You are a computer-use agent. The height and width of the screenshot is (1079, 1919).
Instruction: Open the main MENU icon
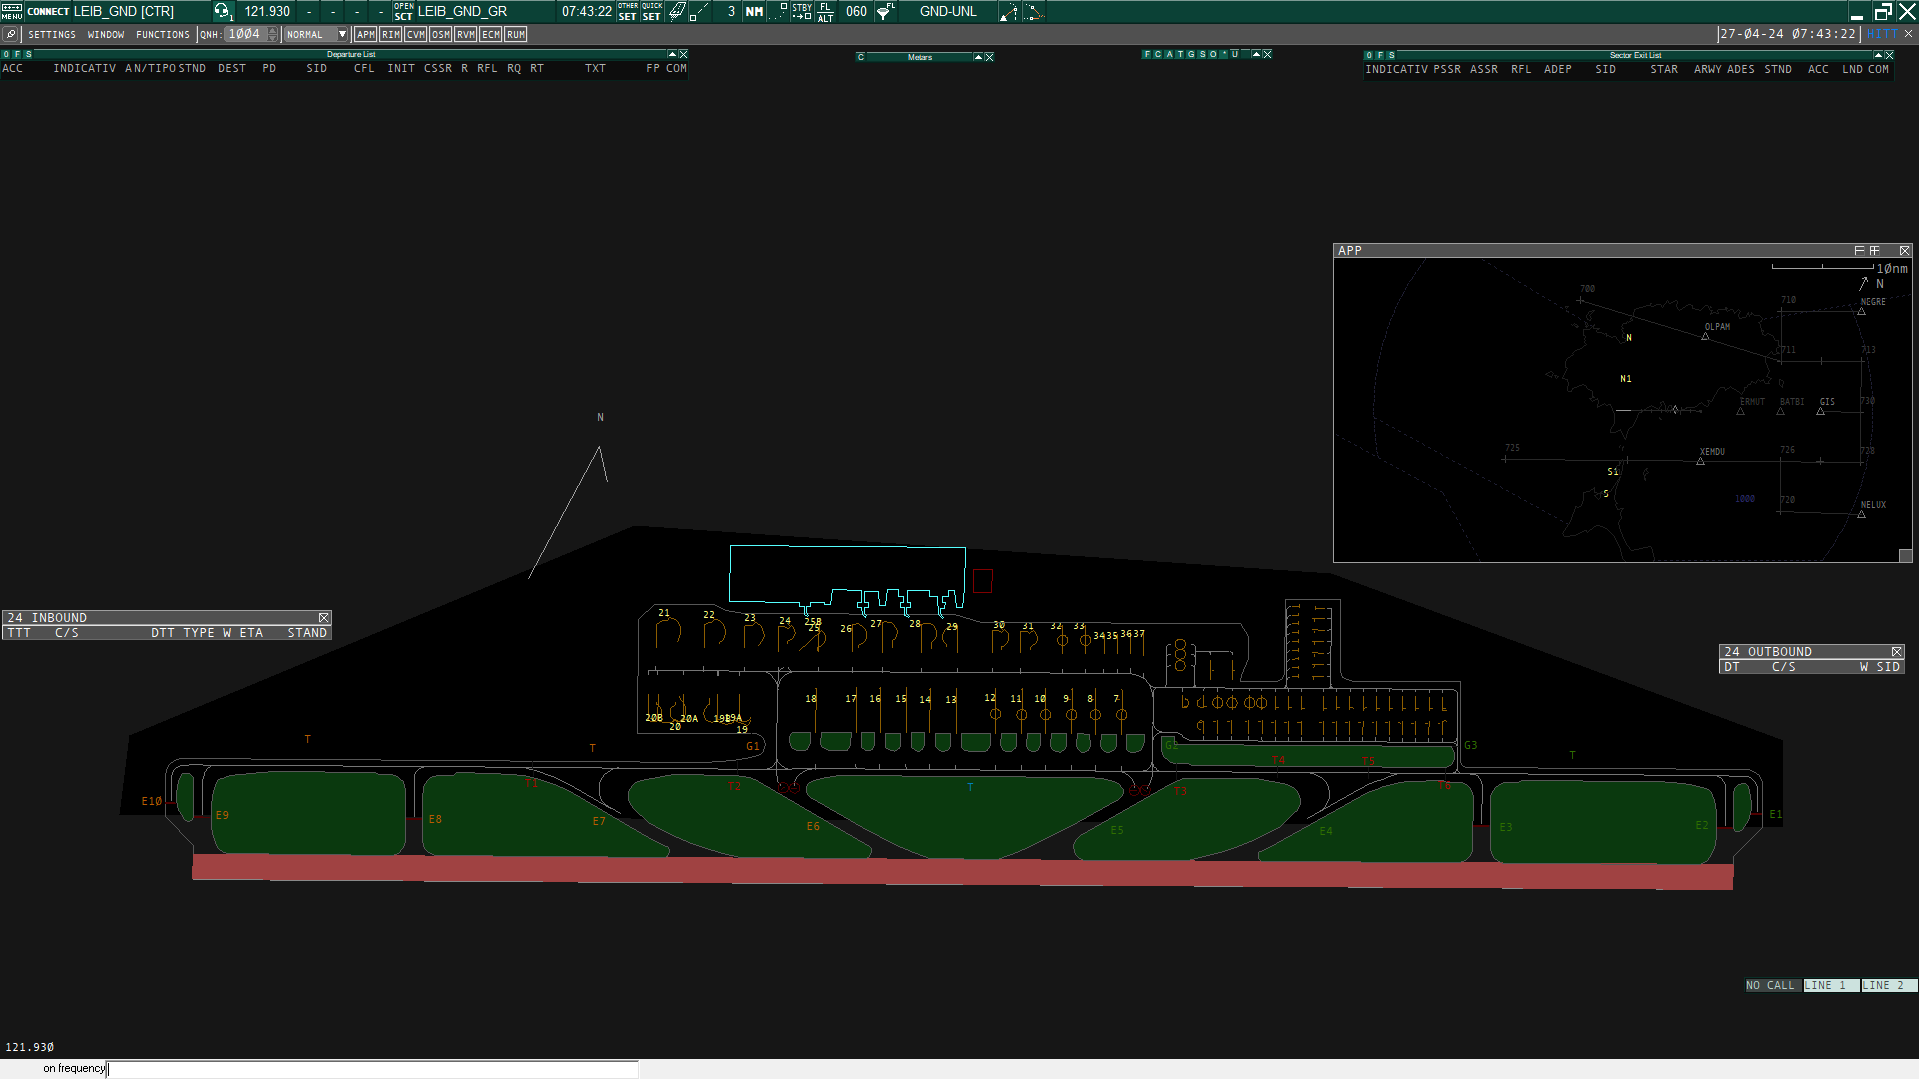point(11,11)
